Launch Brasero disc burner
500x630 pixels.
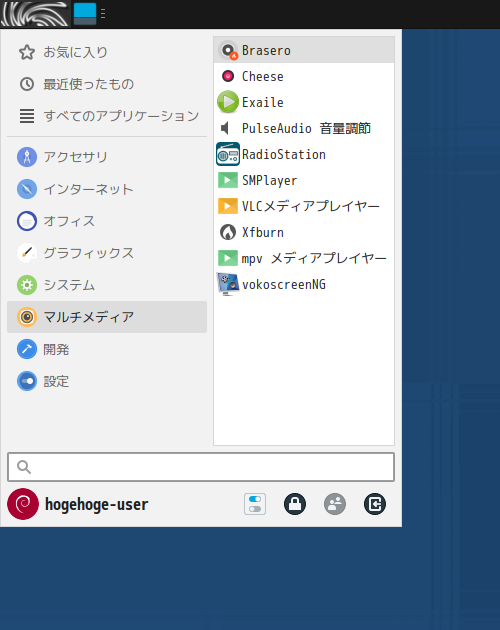[x=304, y=50]
